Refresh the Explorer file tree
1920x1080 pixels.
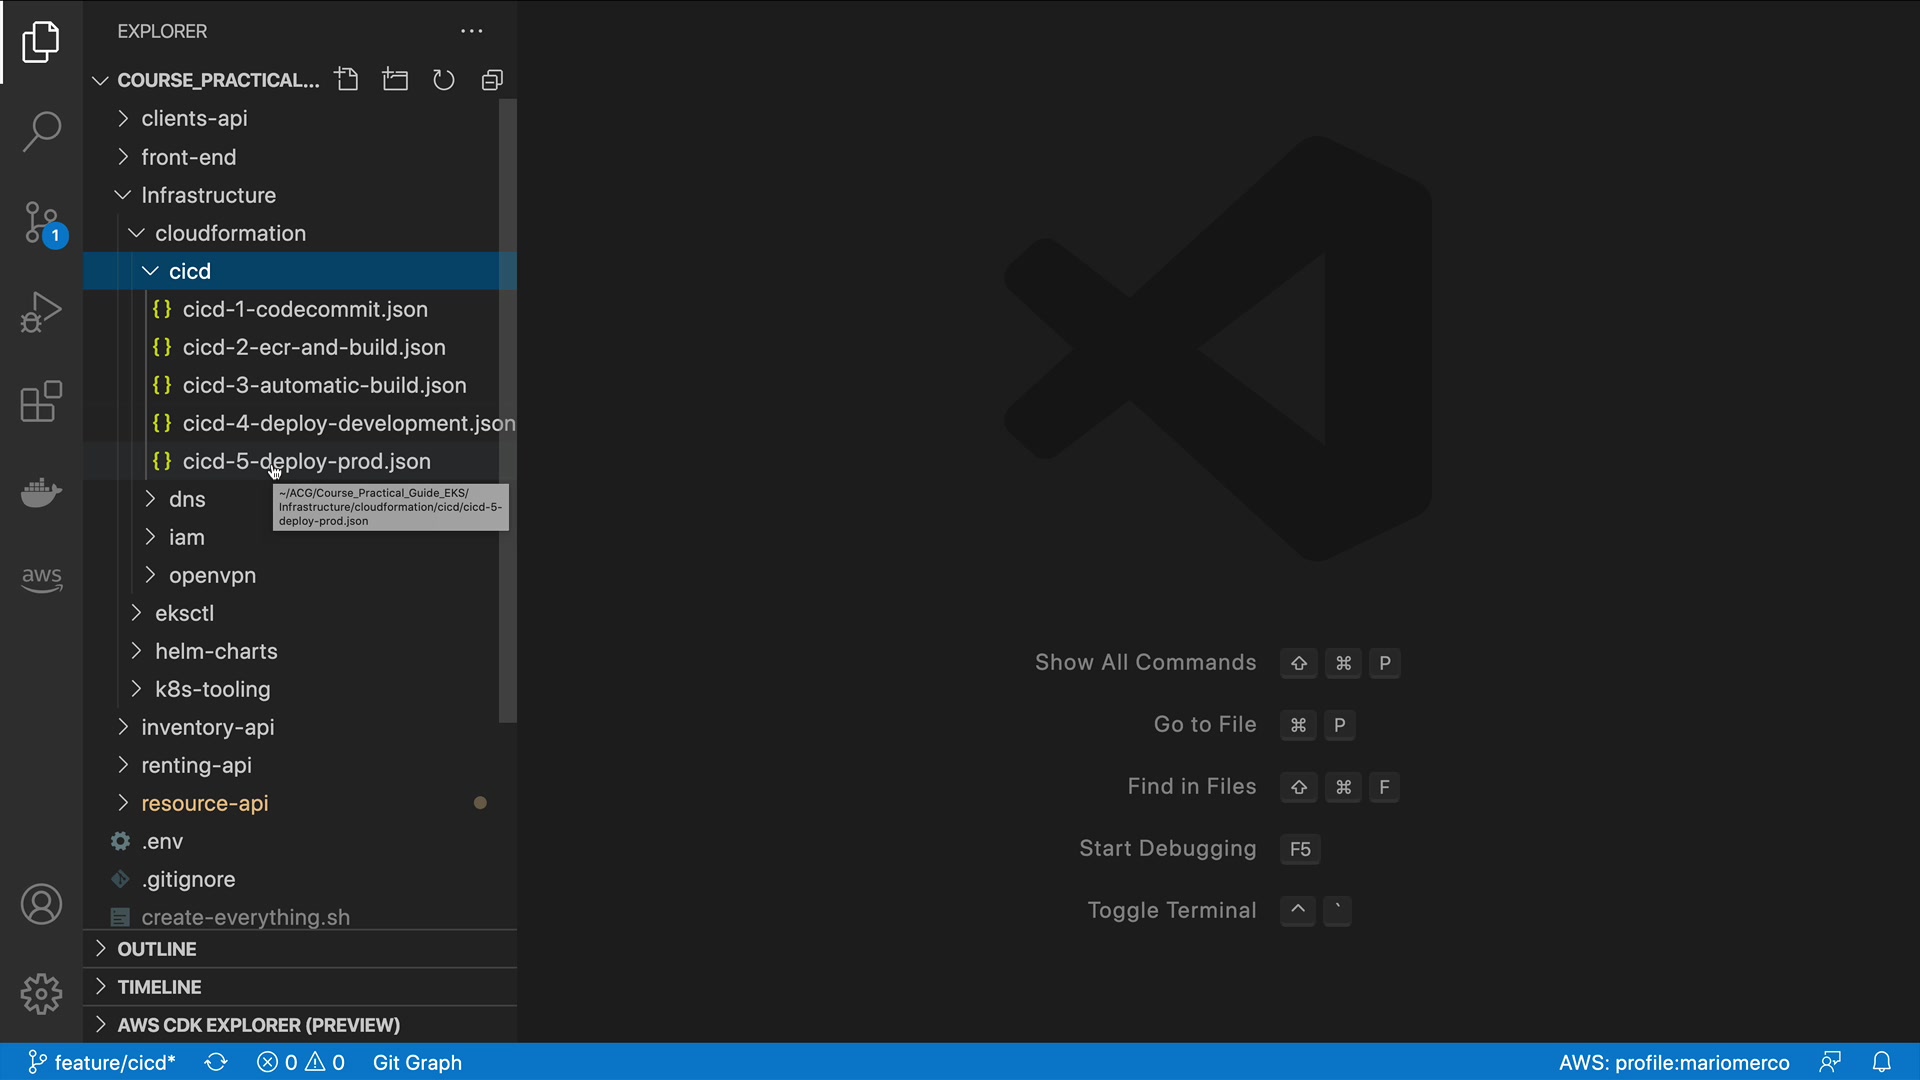click(443, 80)
